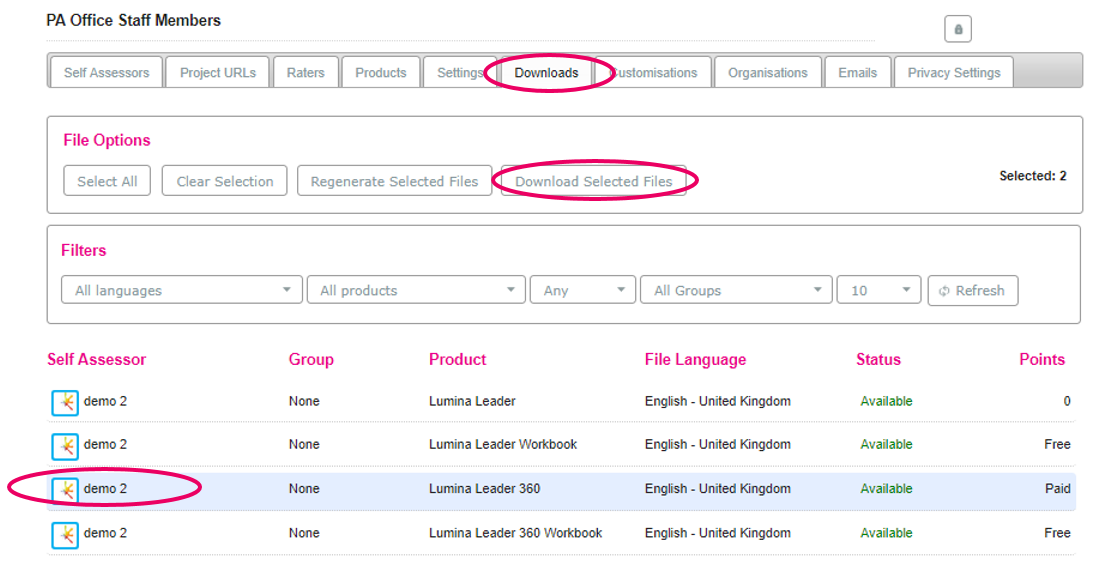This screenshot has height=574, width=1100.
Task: Select the Lumina Leader product cell
Action: pos(472,401)
